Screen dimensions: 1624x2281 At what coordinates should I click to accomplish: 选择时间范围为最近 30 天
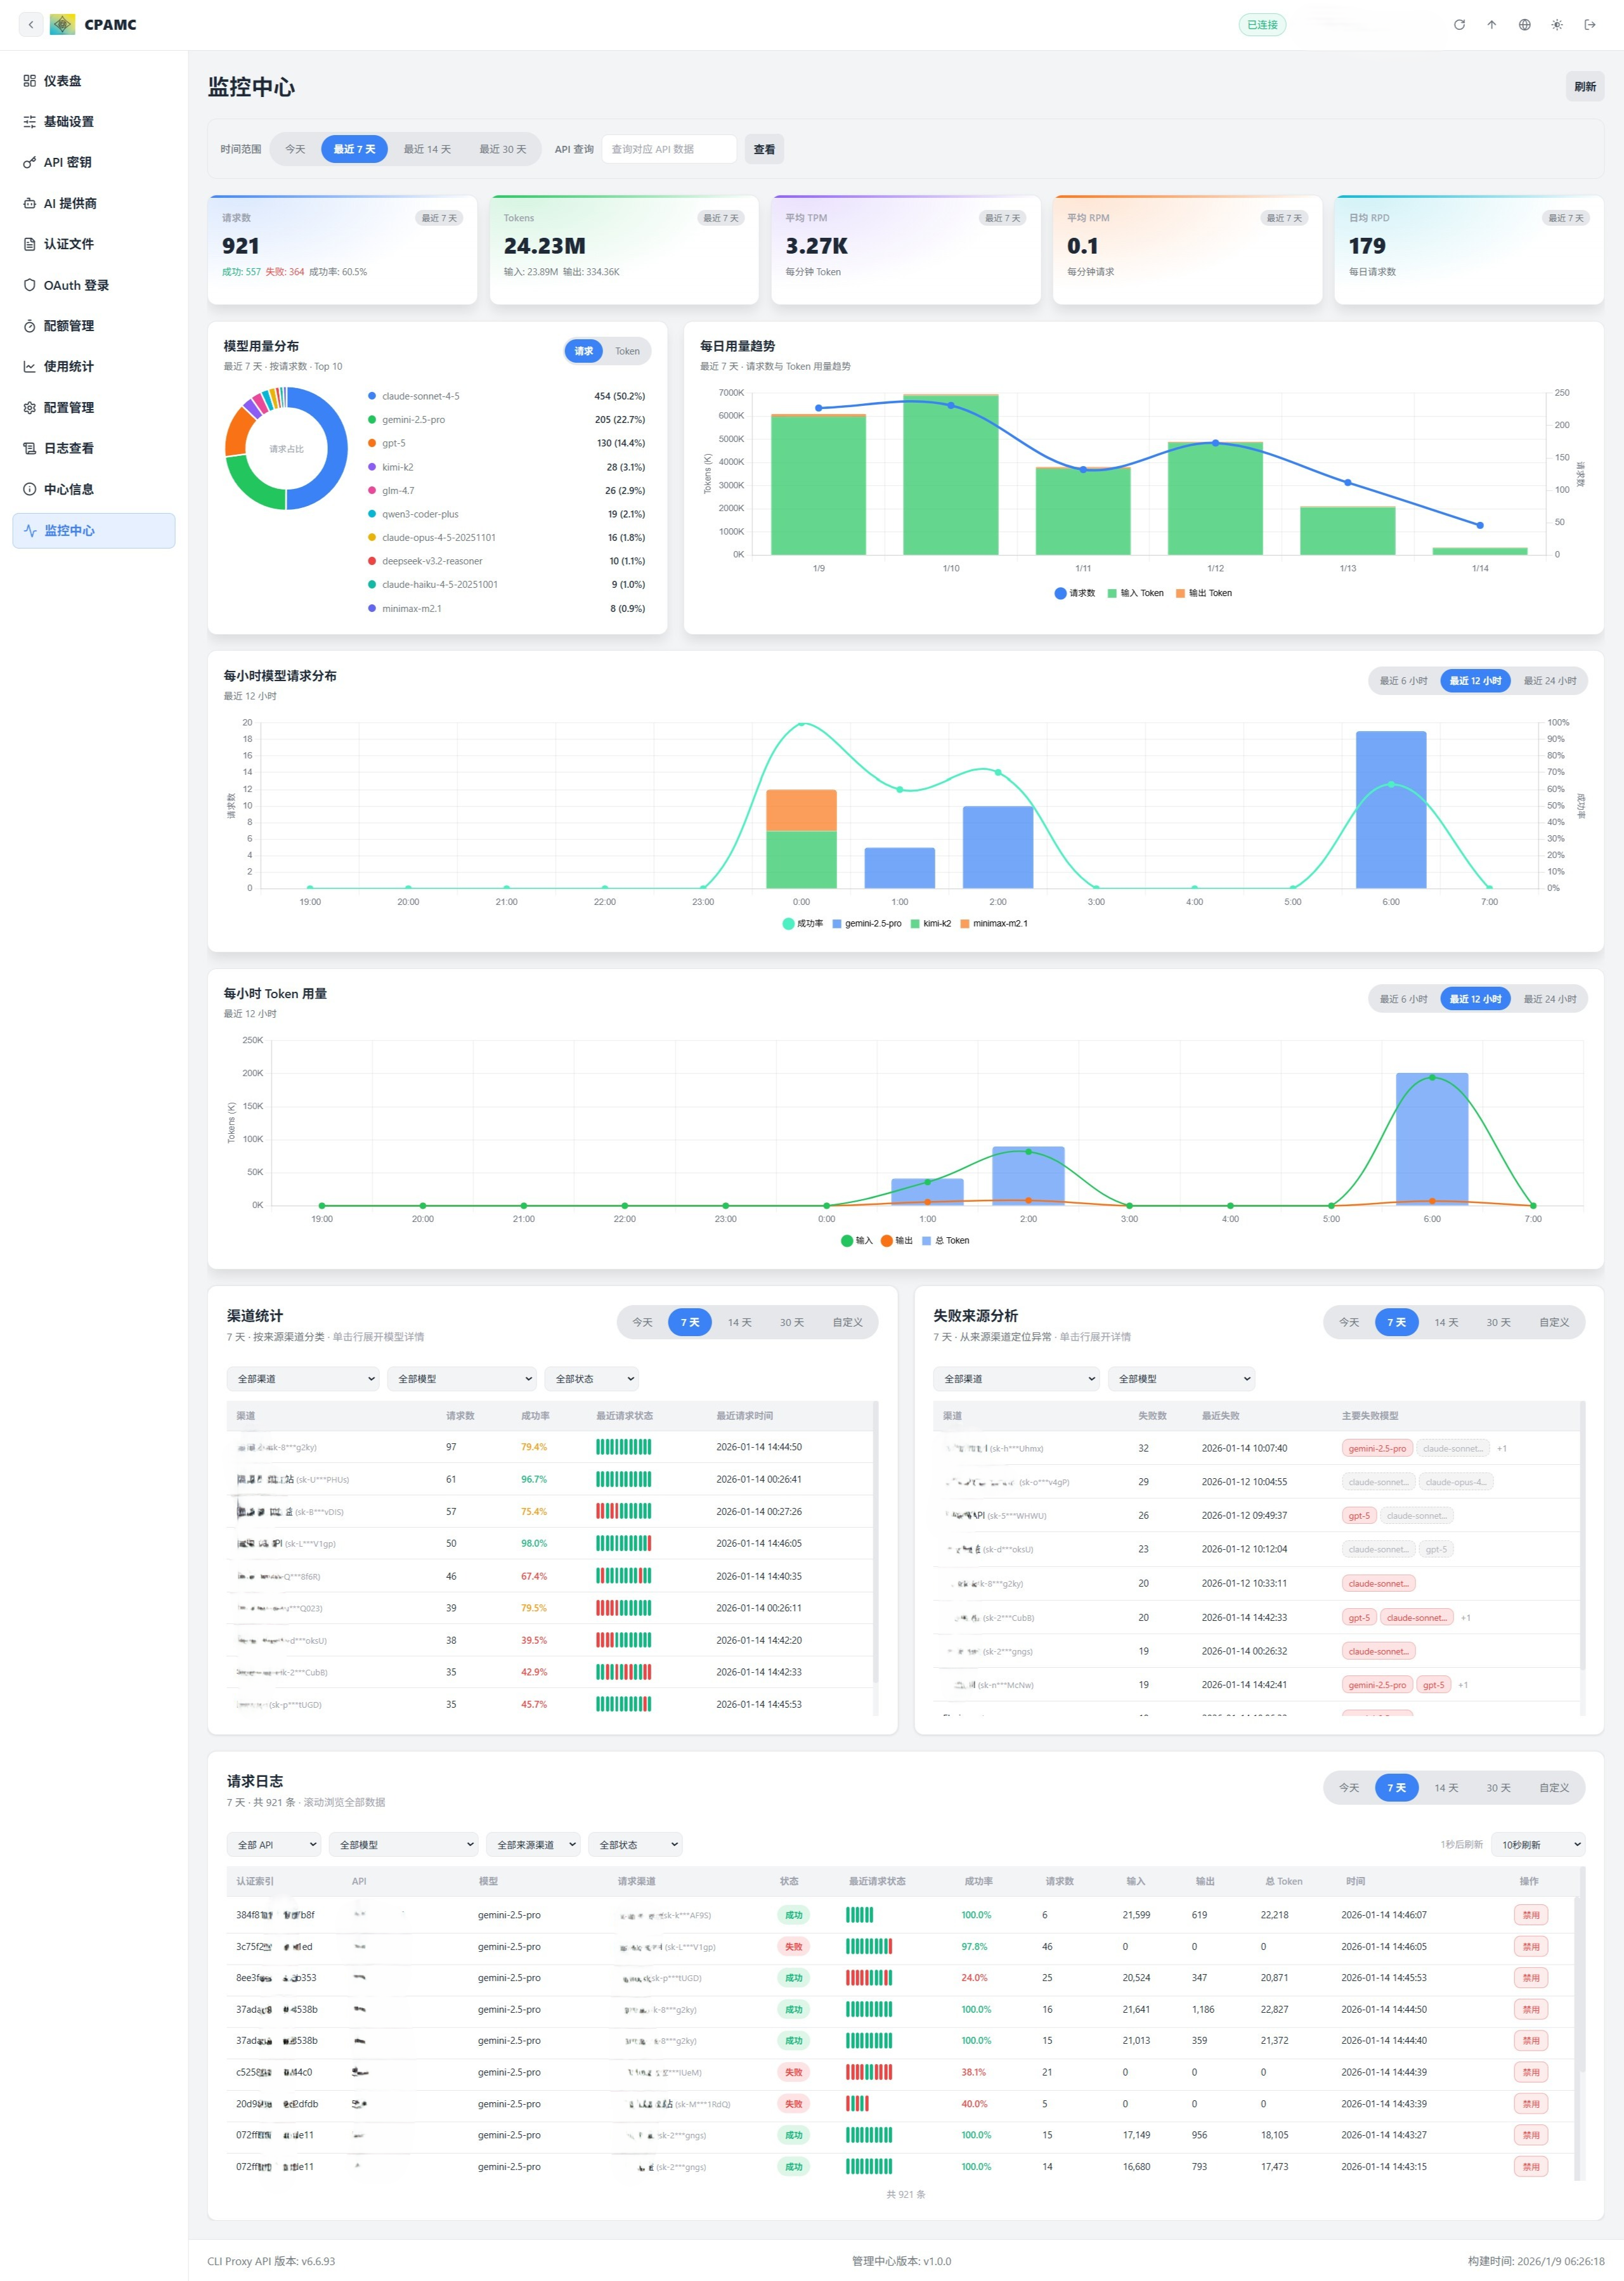click(502, 148)
